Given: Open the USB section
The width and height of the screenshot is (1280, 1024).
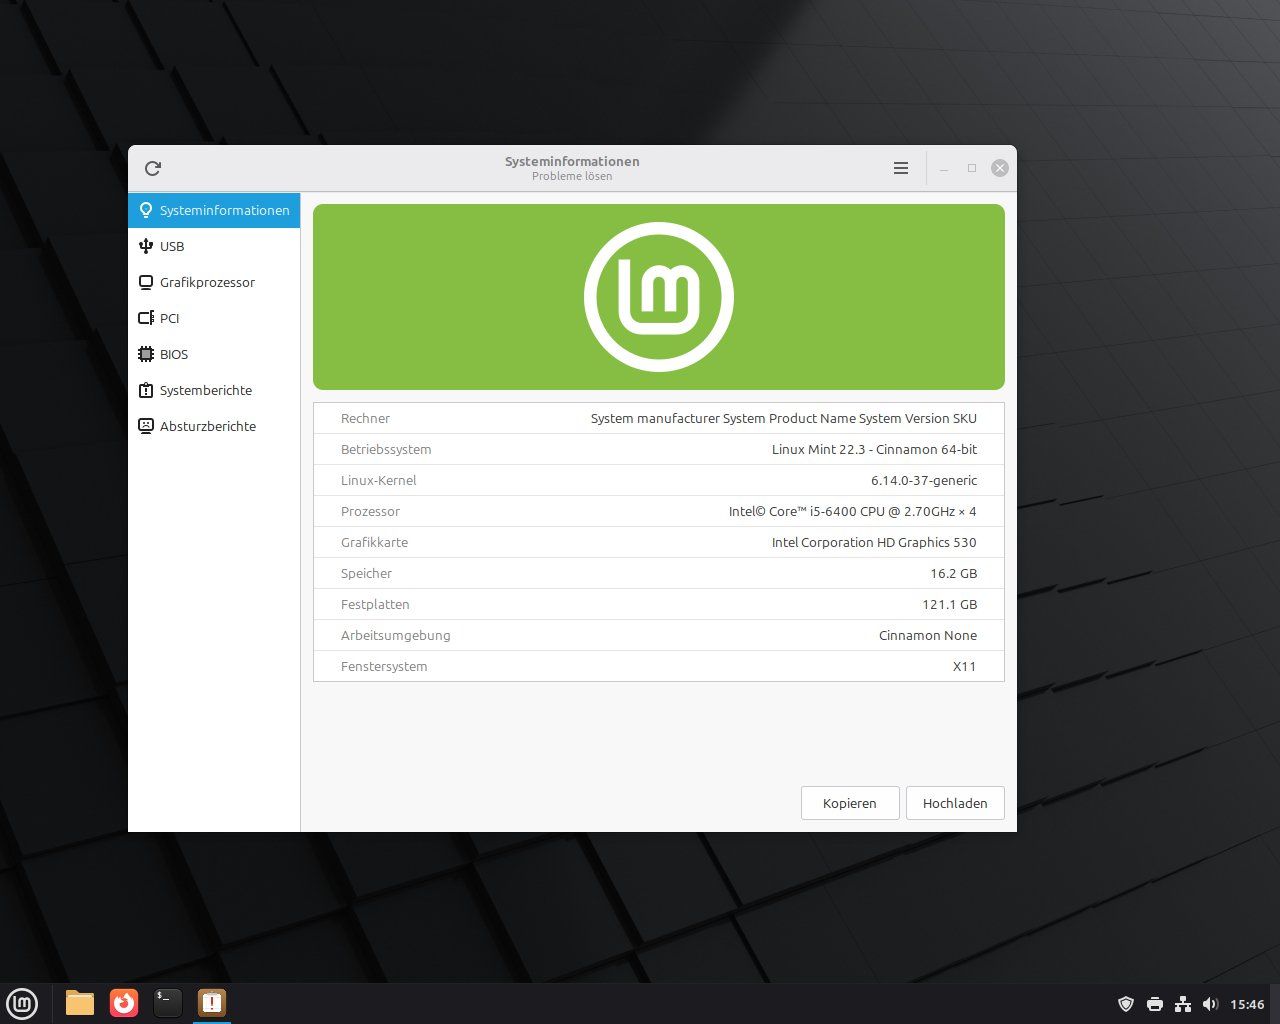Looking at the screenshot, I should 214,246.
